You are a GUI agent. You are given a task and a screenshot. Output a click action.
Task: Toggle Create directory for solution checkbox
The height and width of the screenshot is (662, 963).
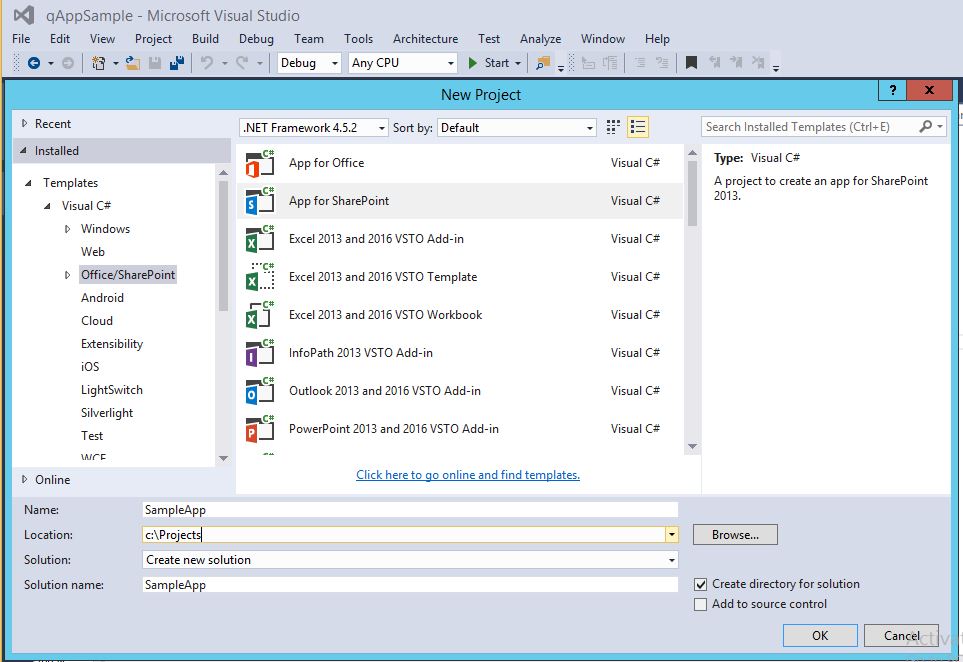700,584
